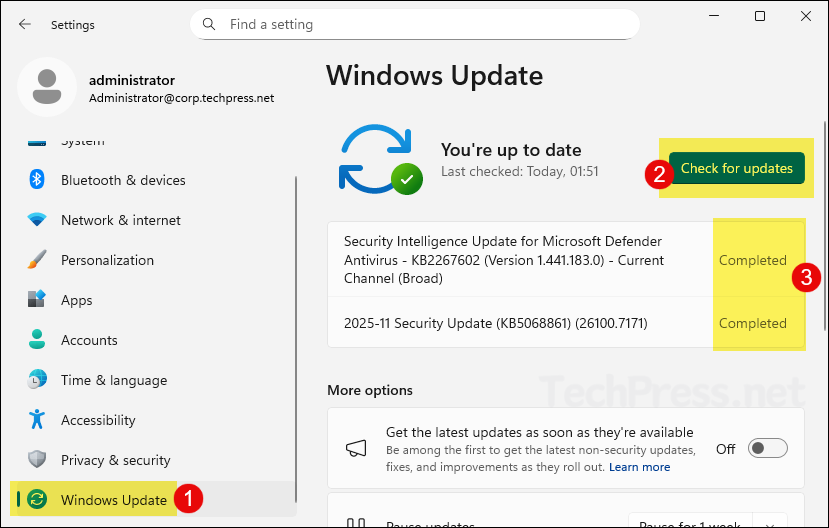Screen dimensions: 829x528
Task: Click the back arrow in Settings
Action: [25, 24]
